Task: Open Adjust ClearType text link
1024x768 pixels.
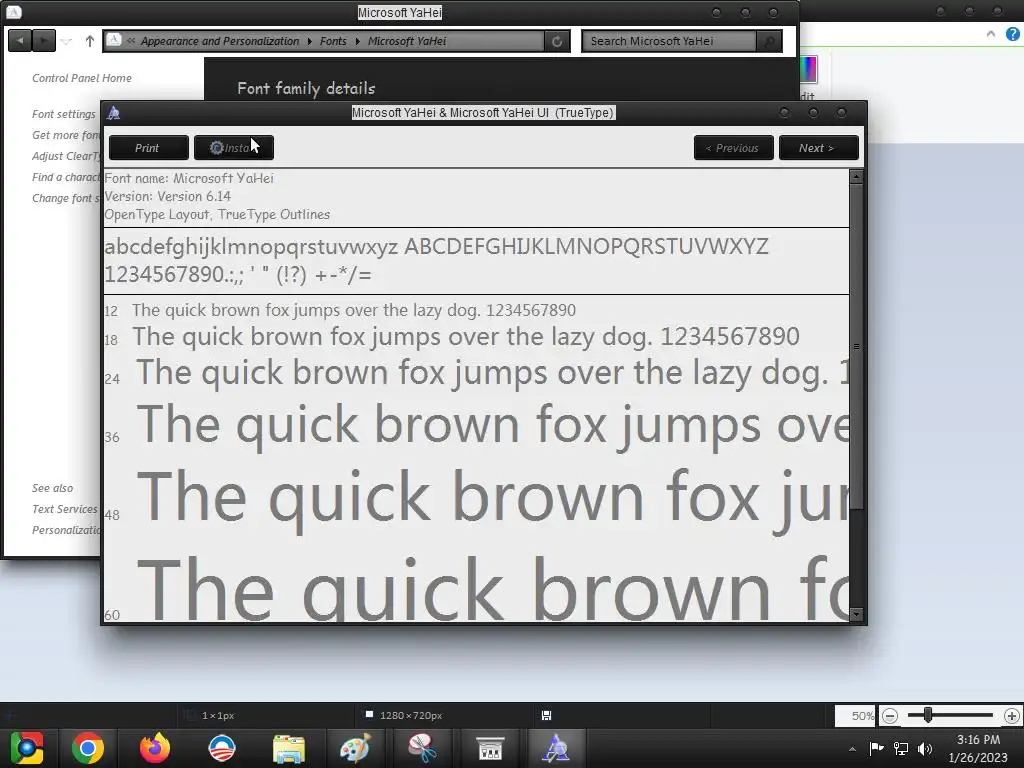Action: point(65,155)
